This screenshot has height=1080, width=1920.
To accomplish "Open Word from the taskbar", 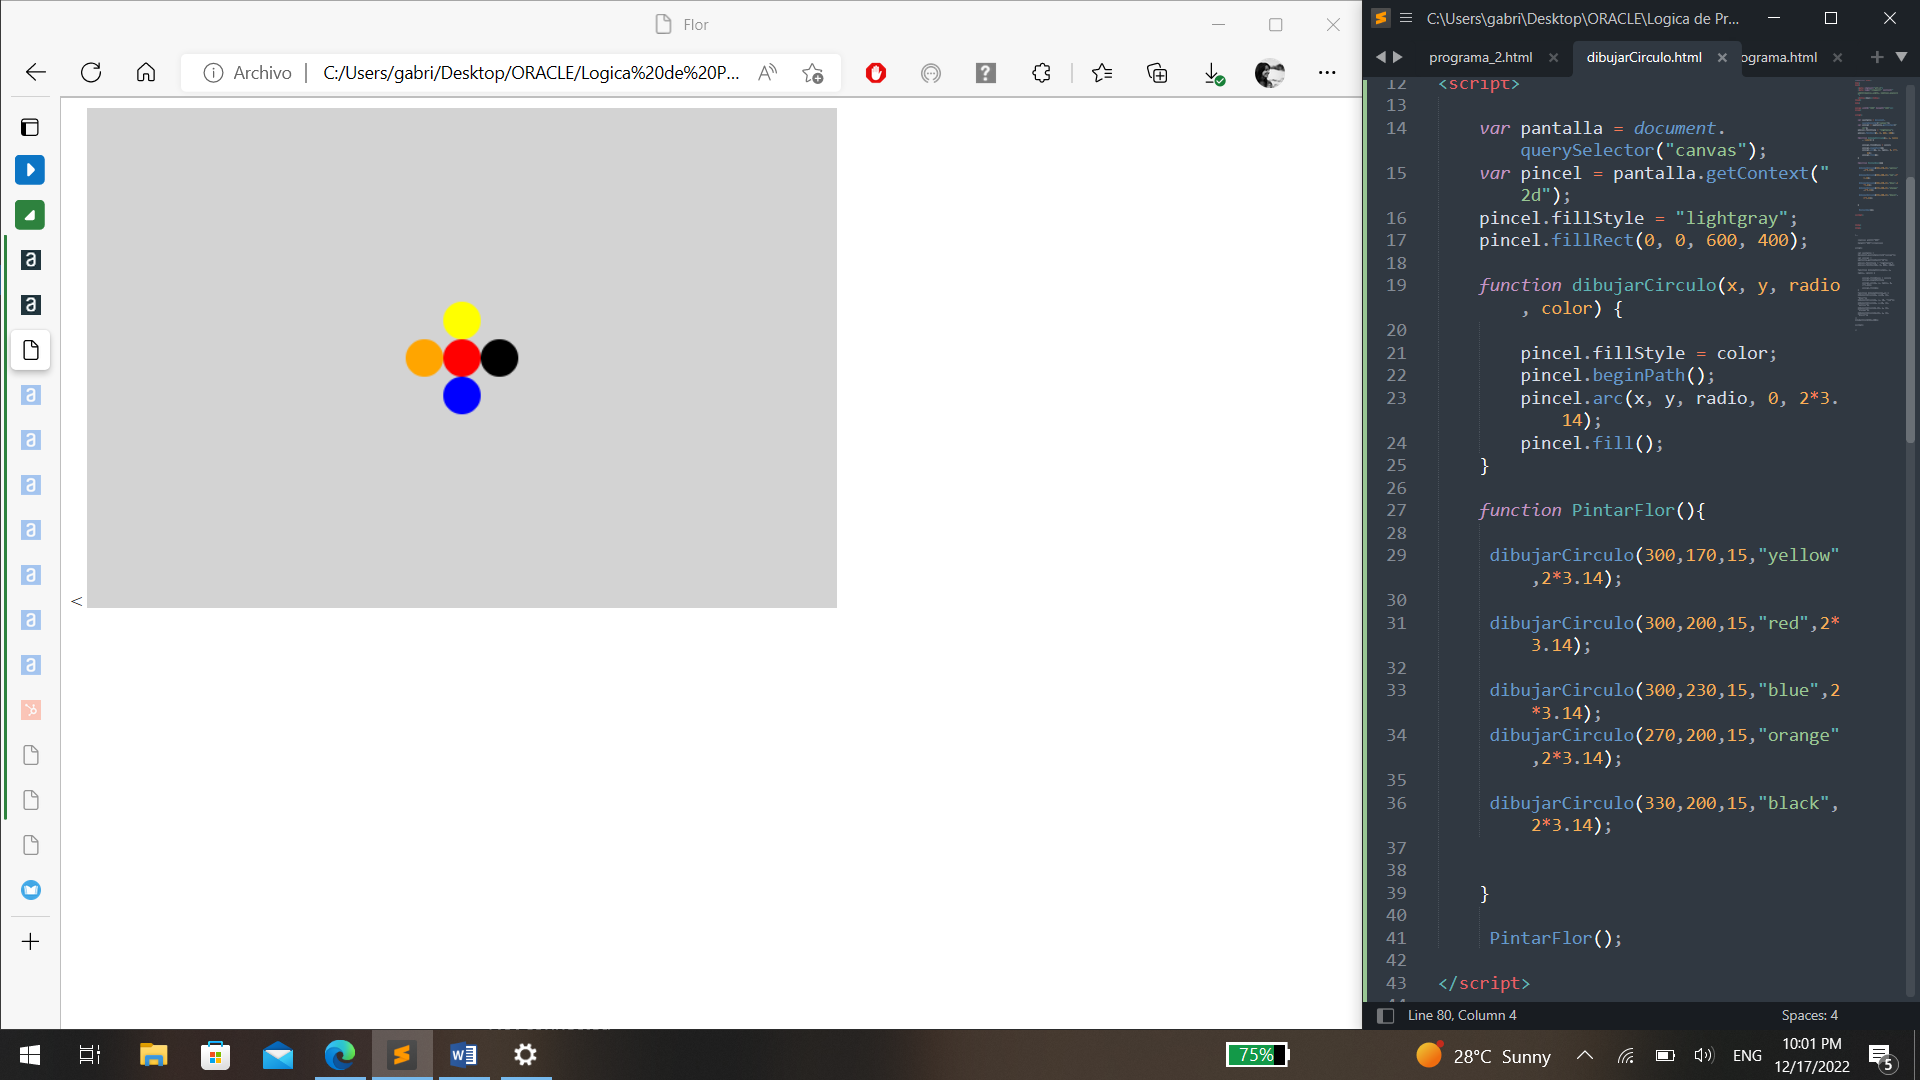I will coord(463,1055).
